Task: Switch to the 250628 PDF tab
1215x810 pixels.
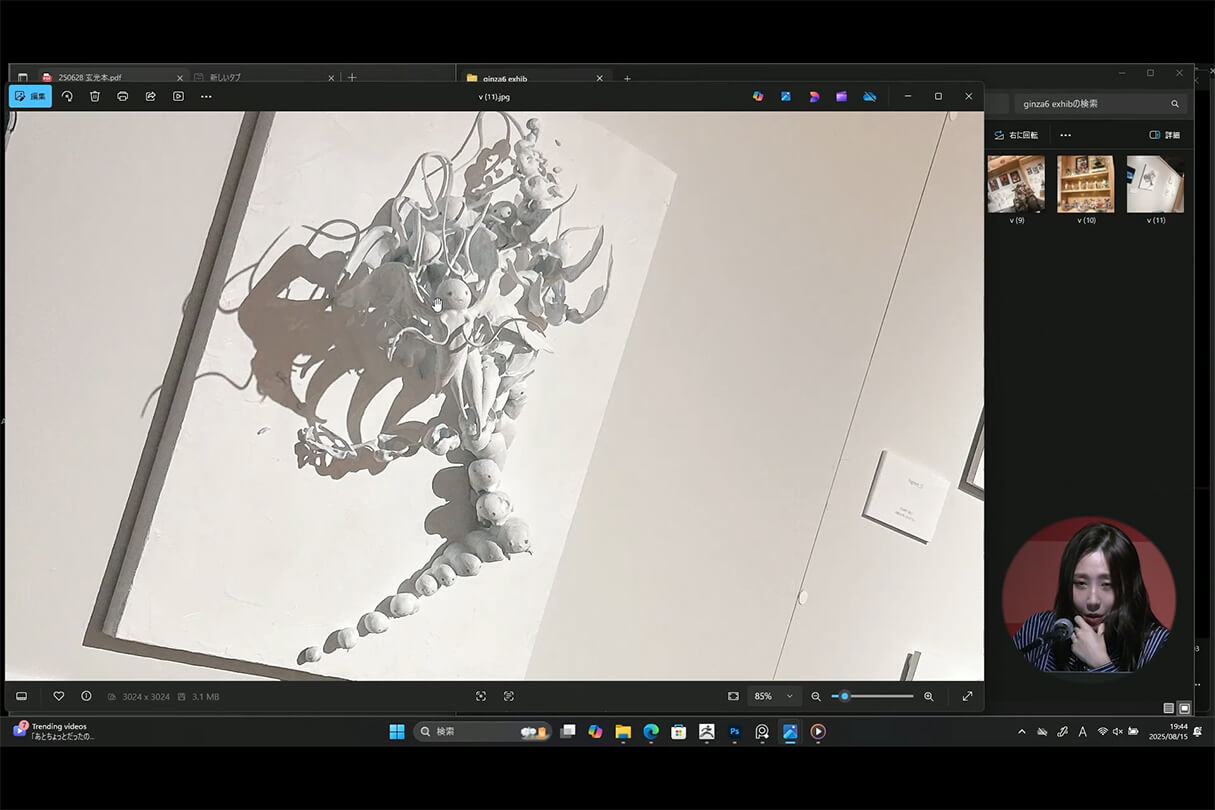Action: point(90,77)
